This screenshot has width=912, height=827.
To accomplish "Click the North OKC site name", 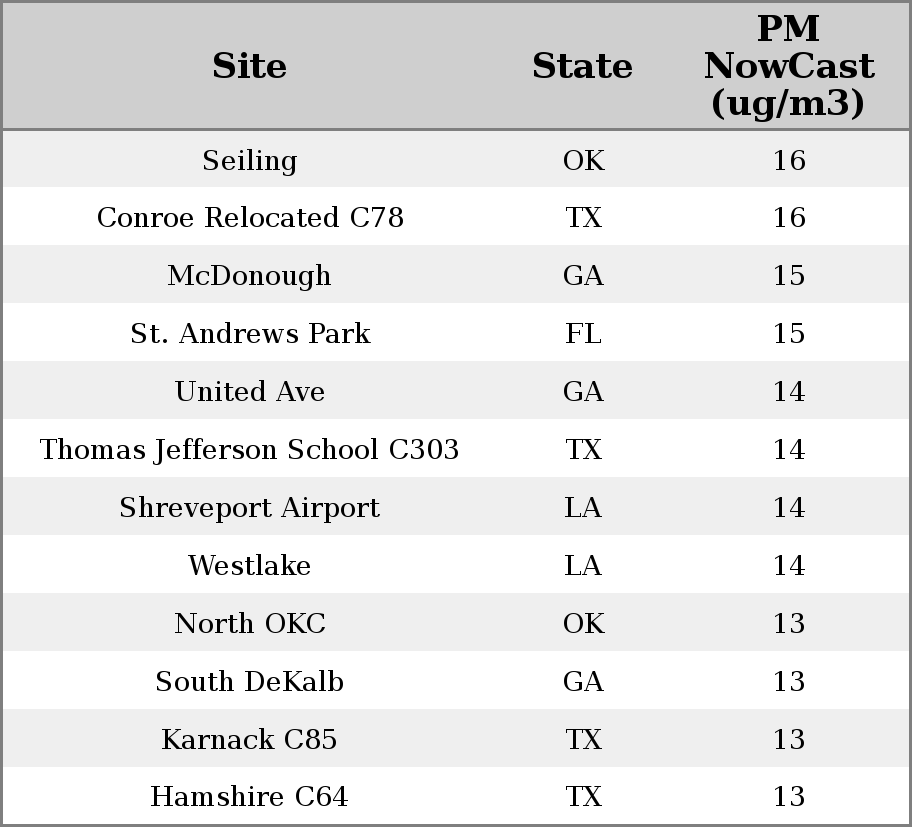I will pyautogui.click(x=250, y=624).
